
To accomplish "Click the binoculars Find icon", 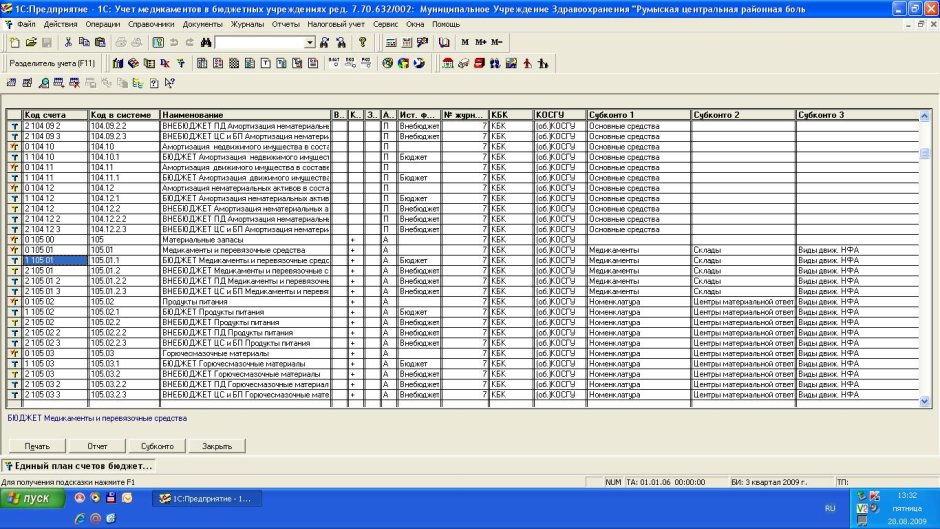I will [206, 43].
